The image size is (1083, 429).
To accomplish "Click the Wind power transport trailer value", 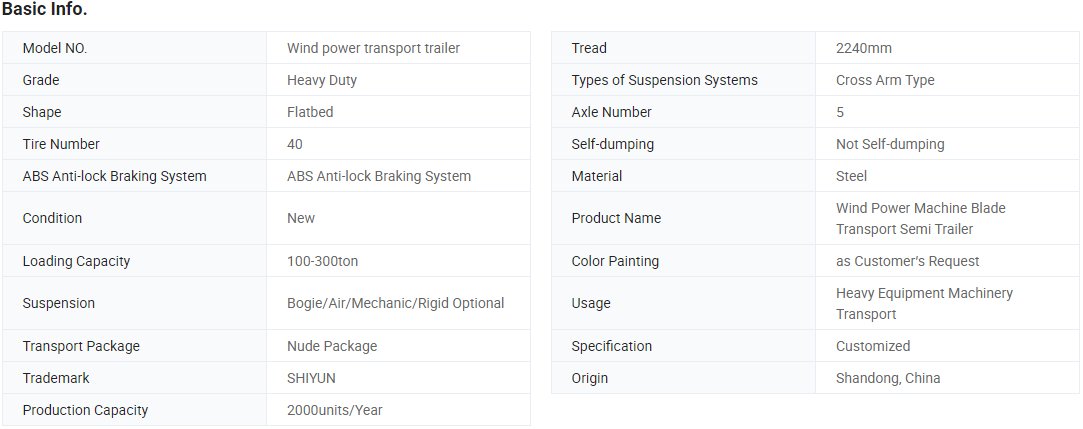I will 373,48.
